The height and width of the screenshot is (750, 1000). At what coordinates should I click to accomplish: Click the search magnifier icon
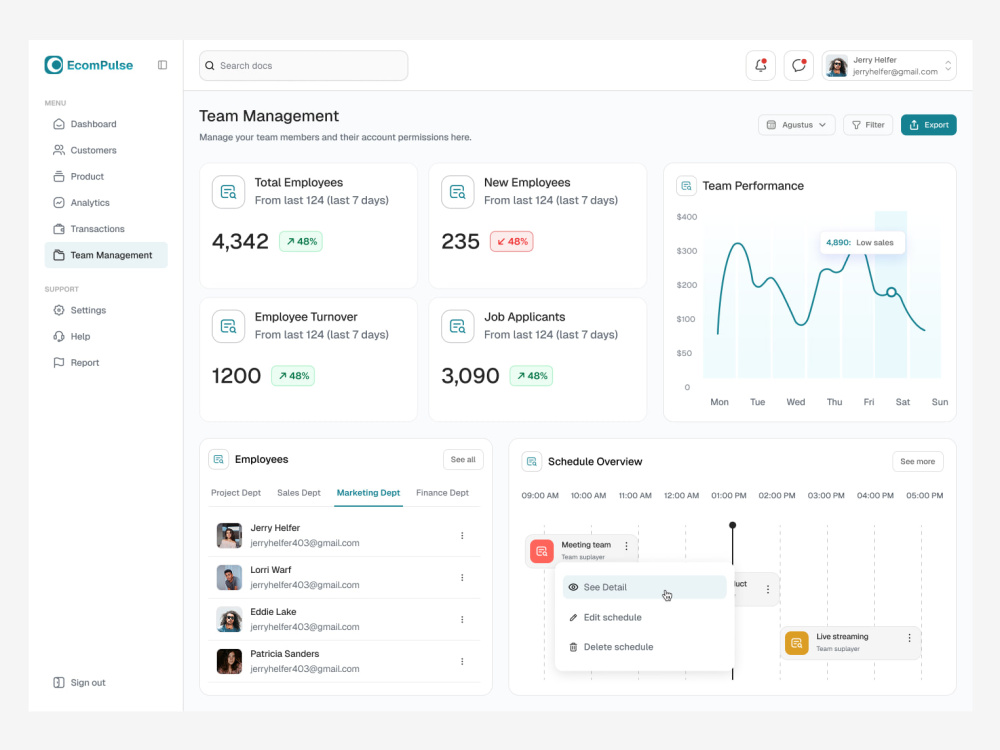coord(210,66)
